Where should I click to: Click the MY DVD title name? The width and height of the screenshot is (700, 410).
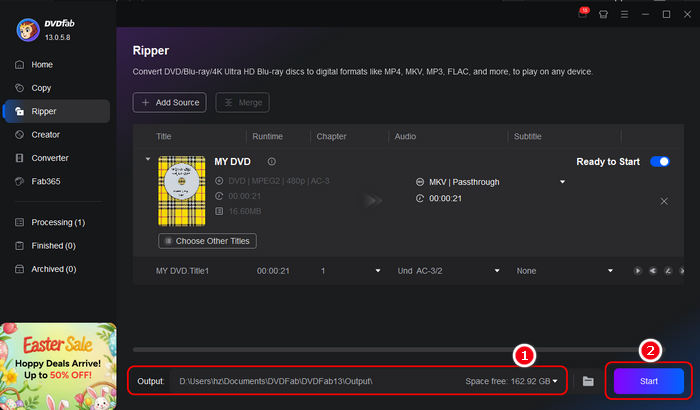click(232, 162)
